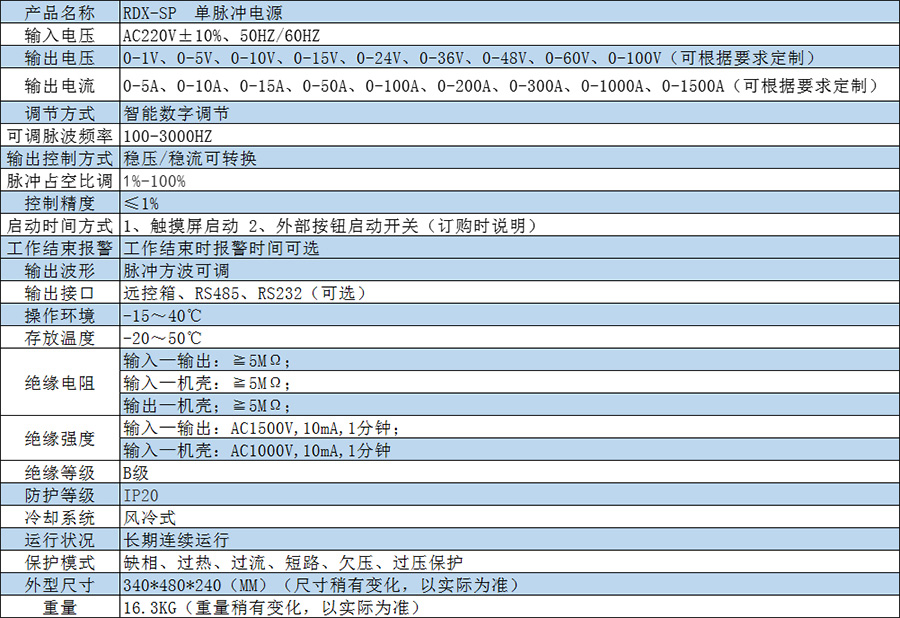Click the 防护等级 label

pos(60,495)
